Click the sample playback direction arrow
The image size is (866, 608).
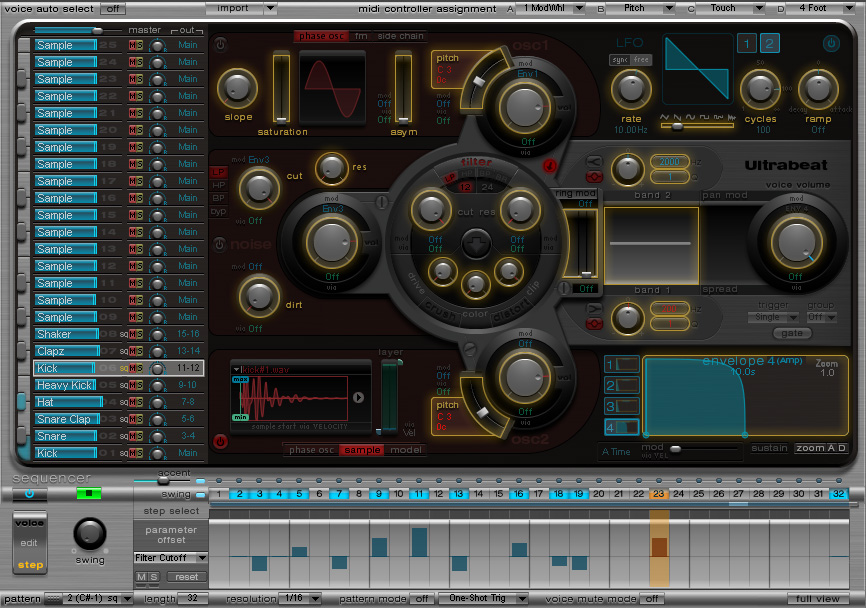359,397
